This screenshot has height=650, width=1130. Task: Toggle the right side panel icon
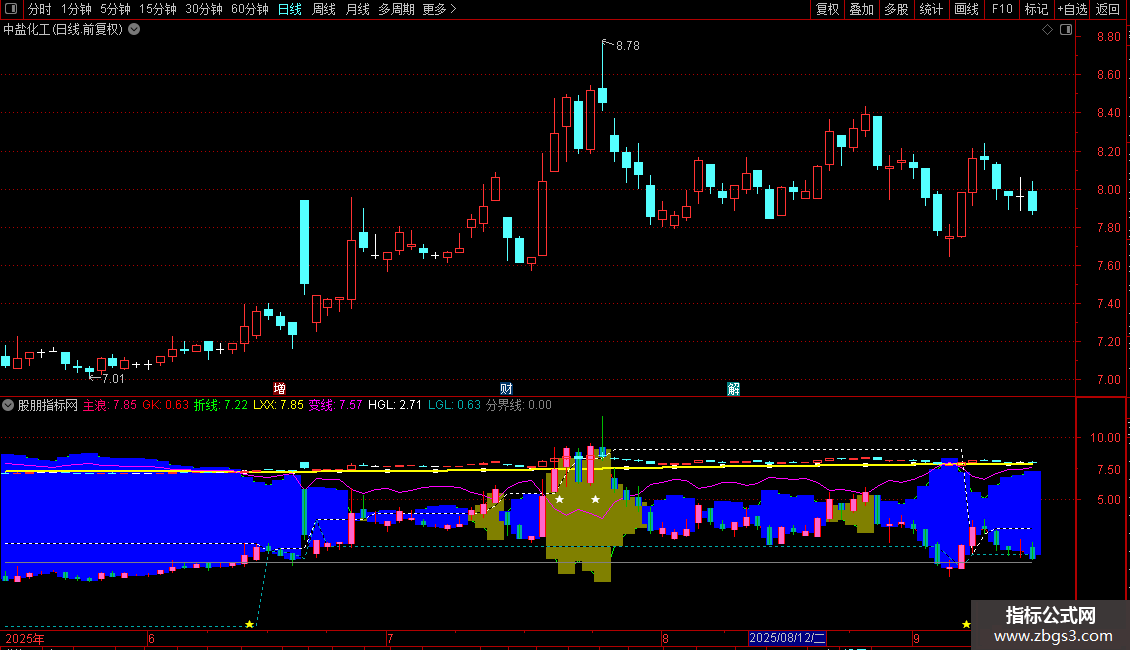tap(1066, 30)
